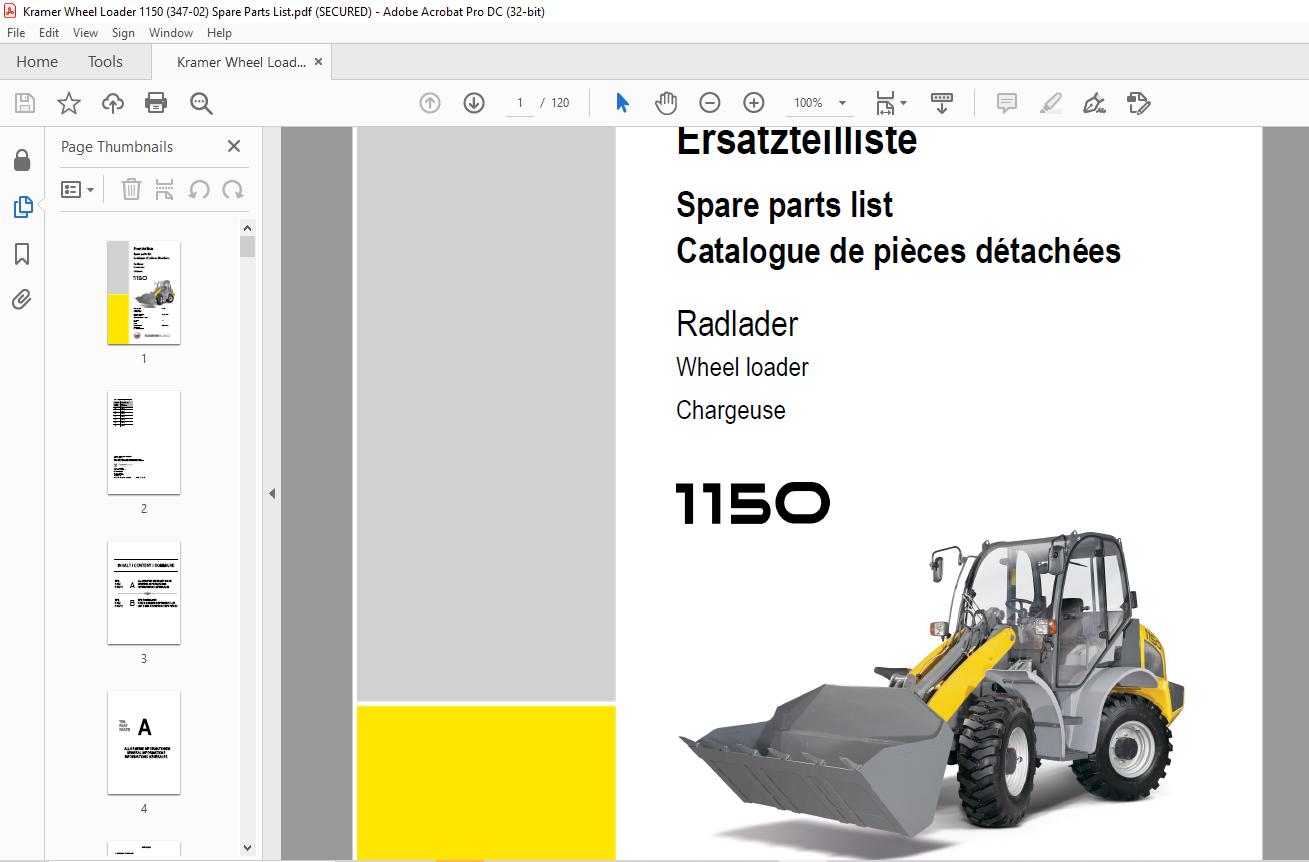Go to next page arrow
This screenshot has width=1309, height=862.
click(x=474, y=103)
